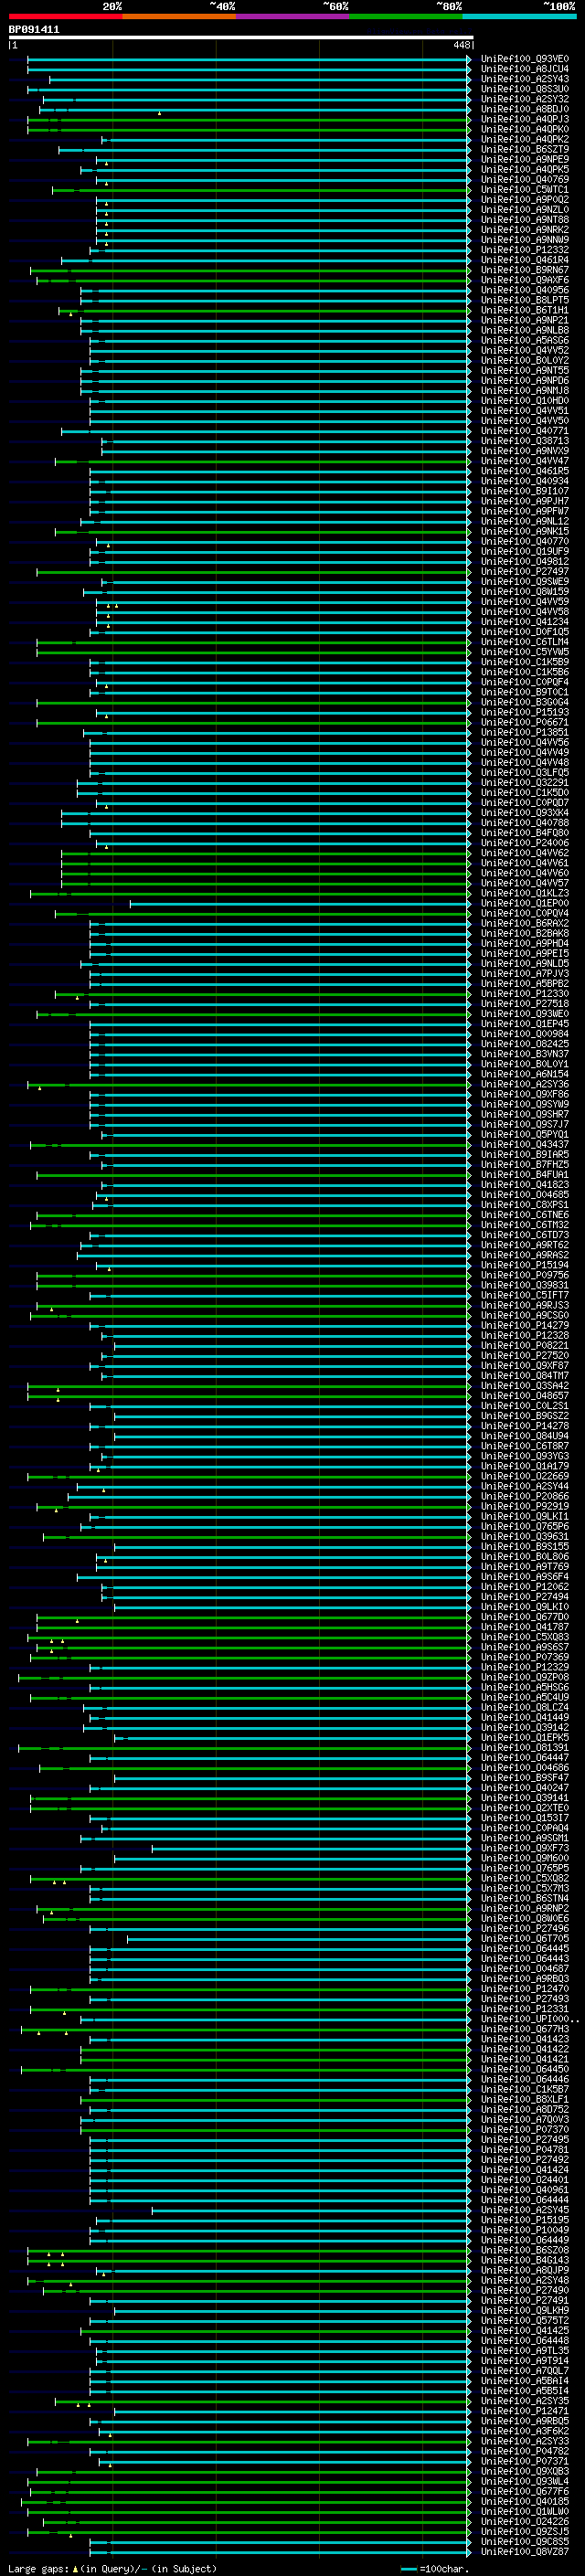The height and width of the screenshot is (2576, 585).
Task: Select the BP091411 query identifier
Action: pyautogui.click(x=34, y=29)
